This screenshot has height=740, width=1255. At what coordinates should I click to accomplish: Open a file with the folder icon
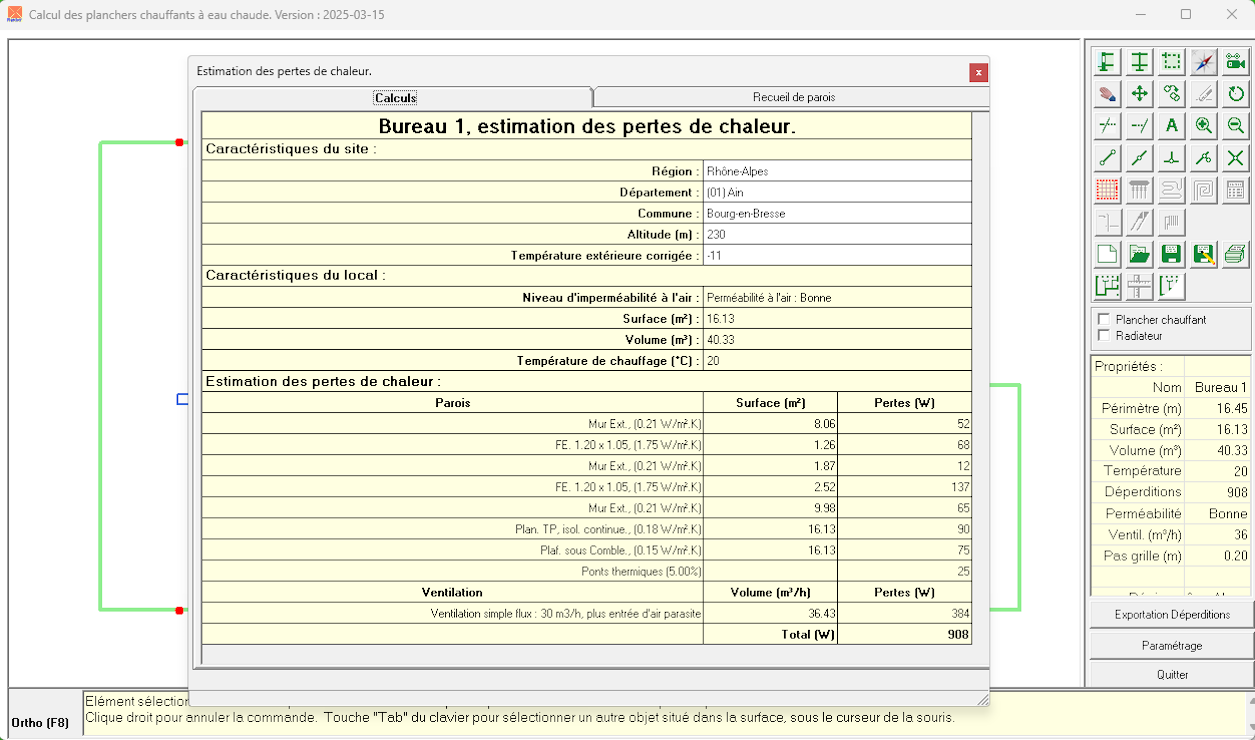(1139, 254)
